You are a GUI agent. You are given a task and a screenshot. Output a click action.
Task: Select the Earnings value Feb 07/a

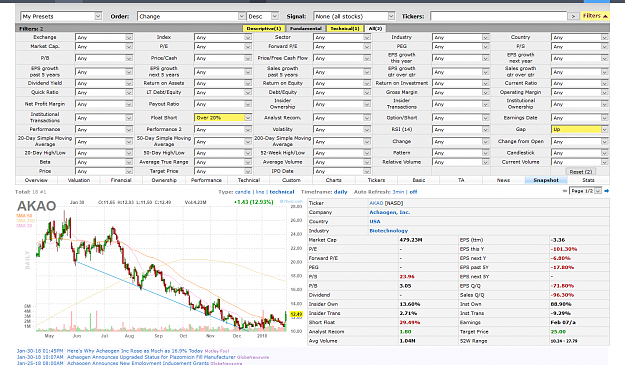(563, 322)
